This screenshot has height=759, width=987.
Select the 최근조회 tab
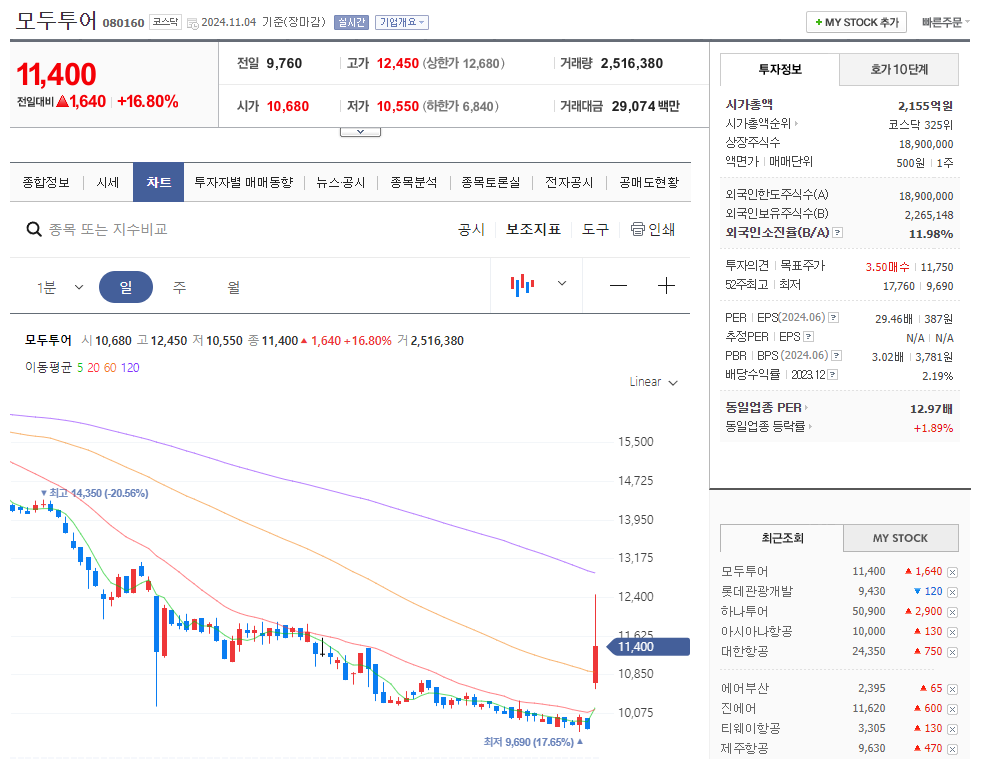pyautogui.click(x=782, y=538)
